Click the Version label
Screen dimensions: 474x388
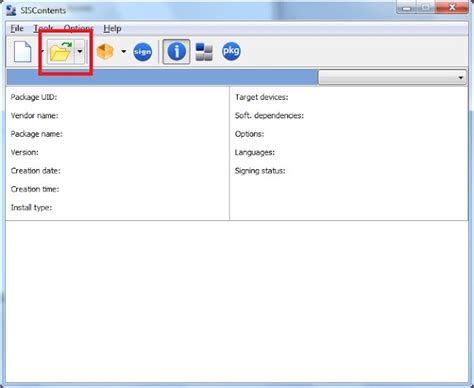(24, 152)
